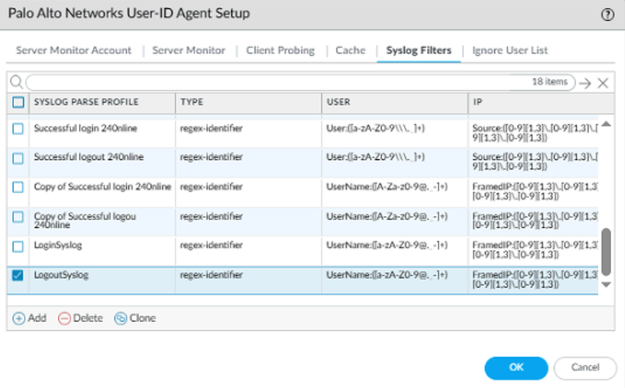Select the LogoutSyslog profile name
Viewport: 625px width, 388px height.
(x=61, y=275)
